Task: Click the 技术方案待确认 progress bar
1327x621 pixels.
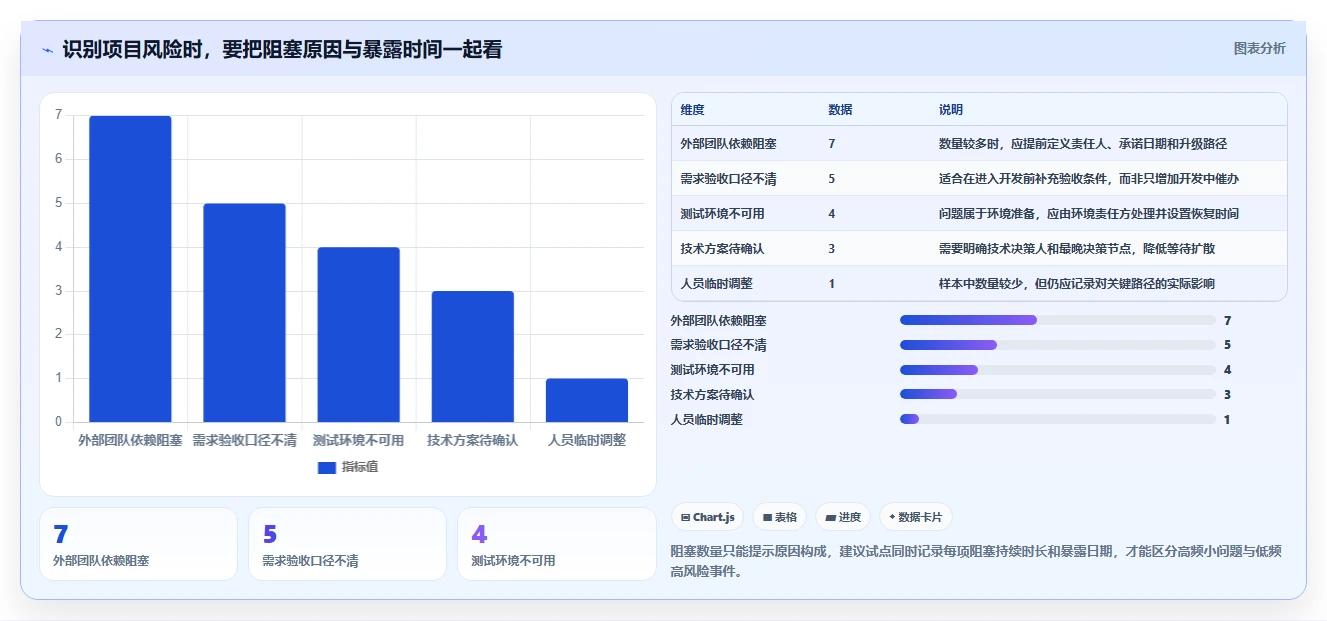Action: [x=1058, y=395]
